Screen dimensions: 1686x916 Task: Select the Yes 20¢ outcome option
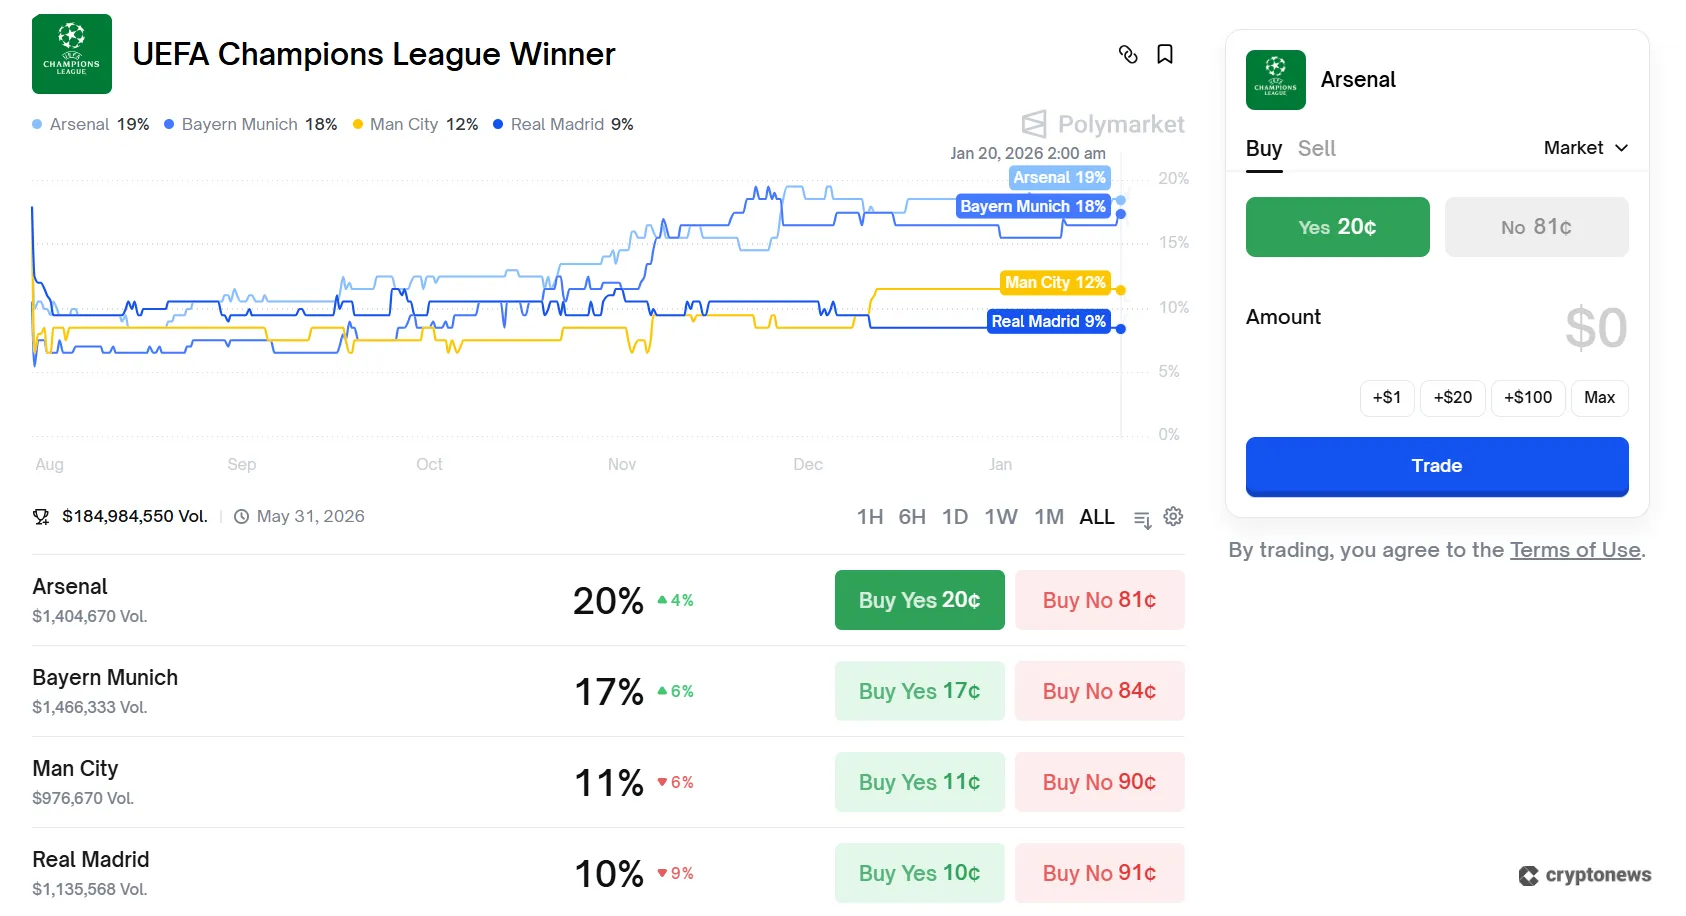click(x=1337, y=227)
